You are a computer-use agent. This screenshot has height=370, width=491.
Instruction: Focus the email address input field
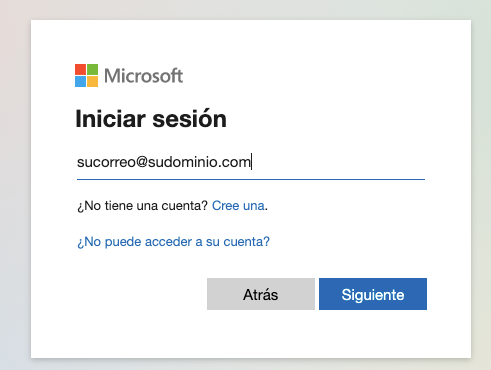(251, 162)
